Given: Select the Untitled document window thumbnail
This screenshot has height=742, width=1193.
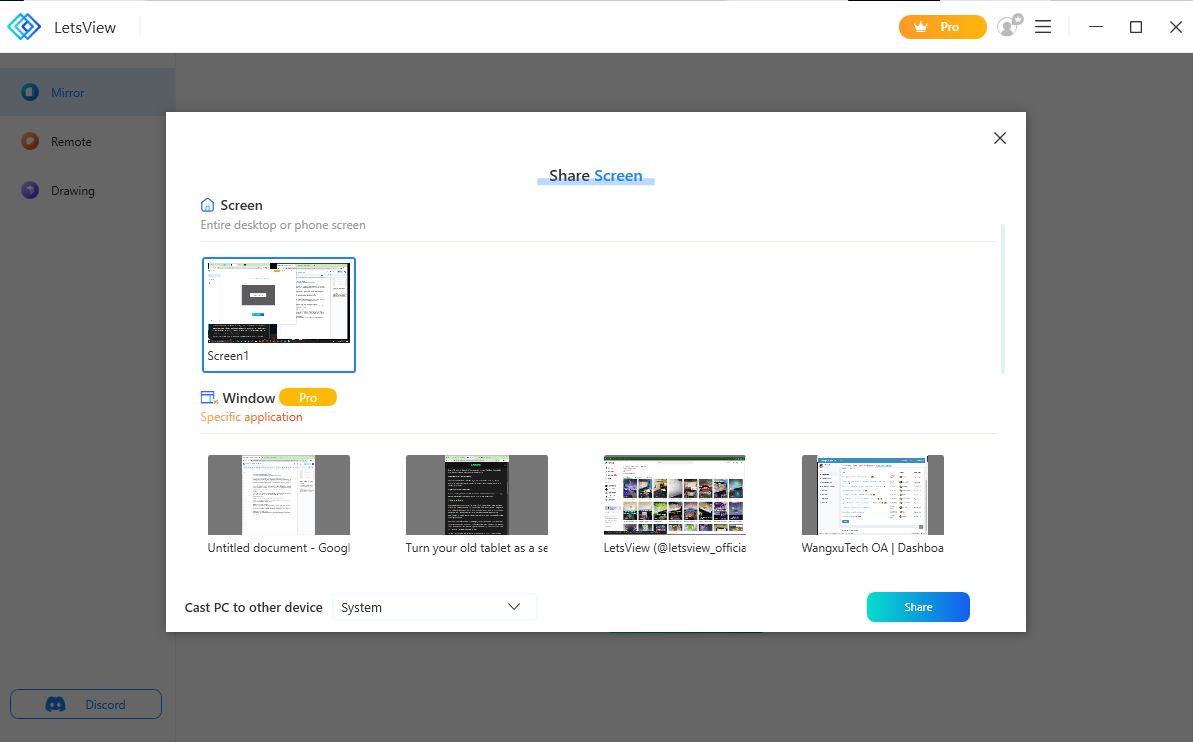Looking at the screenshot, I should 279,495.
